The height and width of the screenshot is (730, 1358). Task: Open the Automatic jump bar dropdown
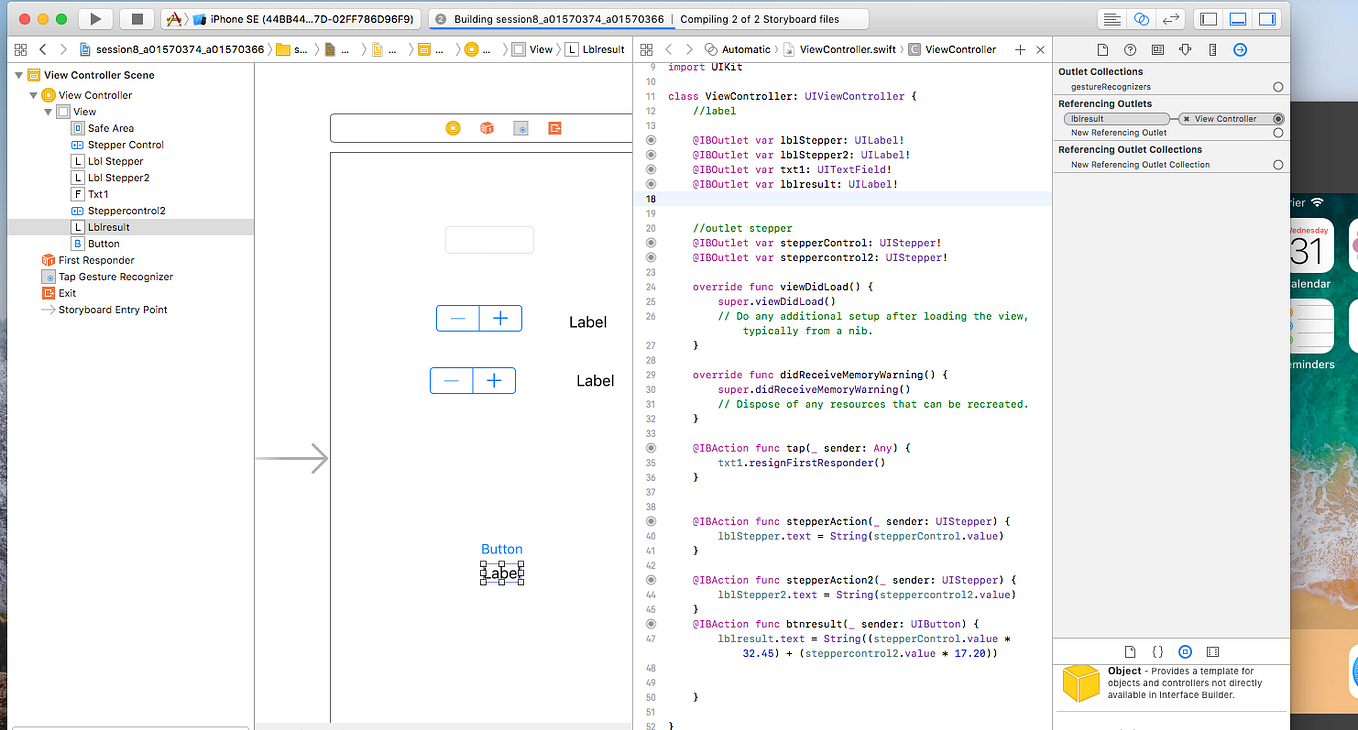[x=745, y=48]
